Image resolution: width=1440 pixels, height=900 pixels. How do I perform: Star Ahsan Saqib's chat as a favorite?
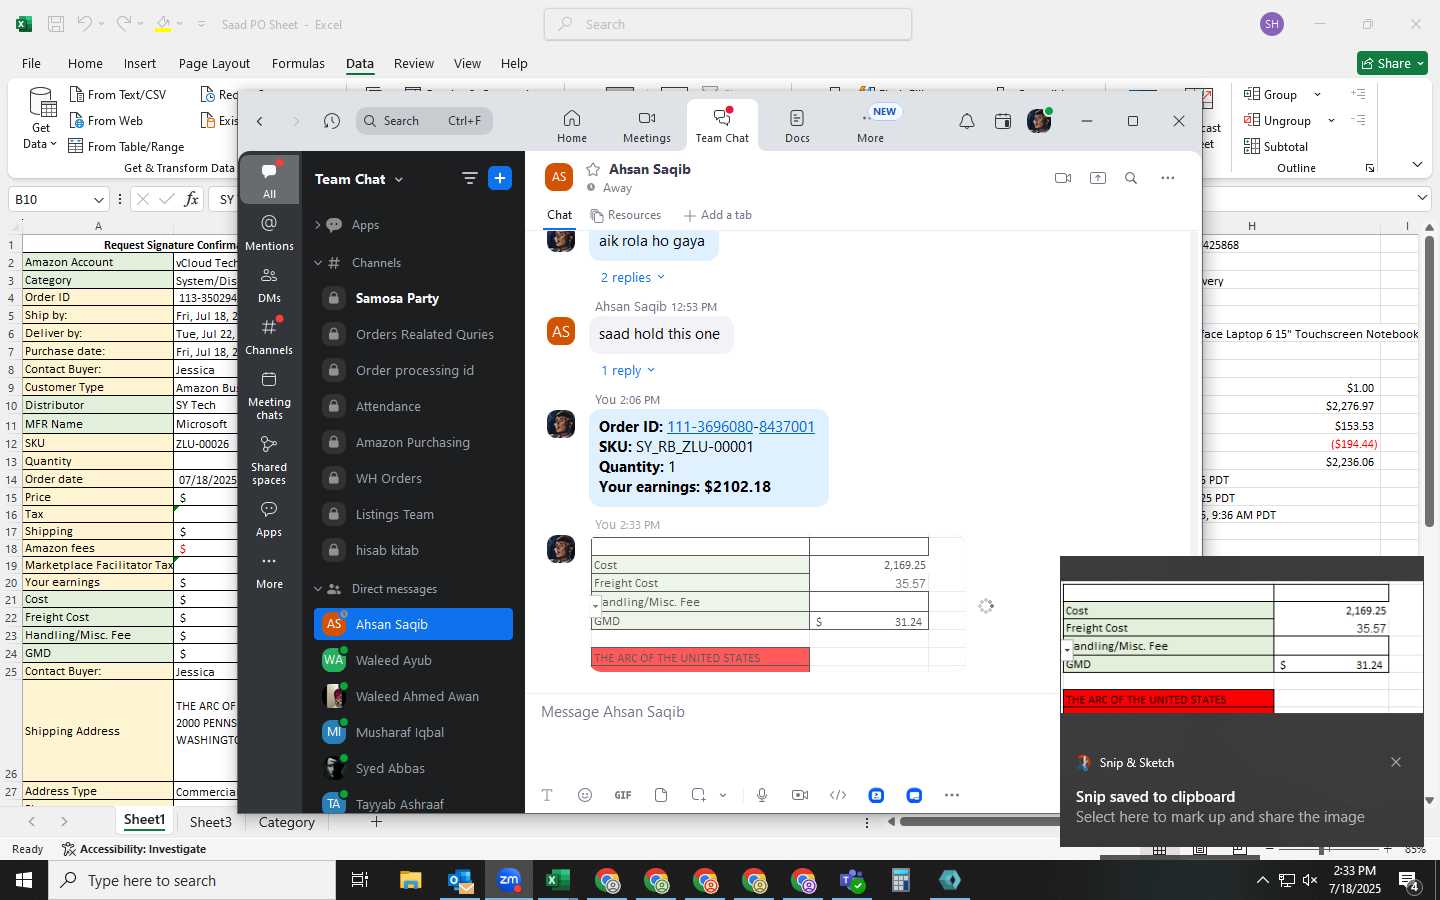593,169
